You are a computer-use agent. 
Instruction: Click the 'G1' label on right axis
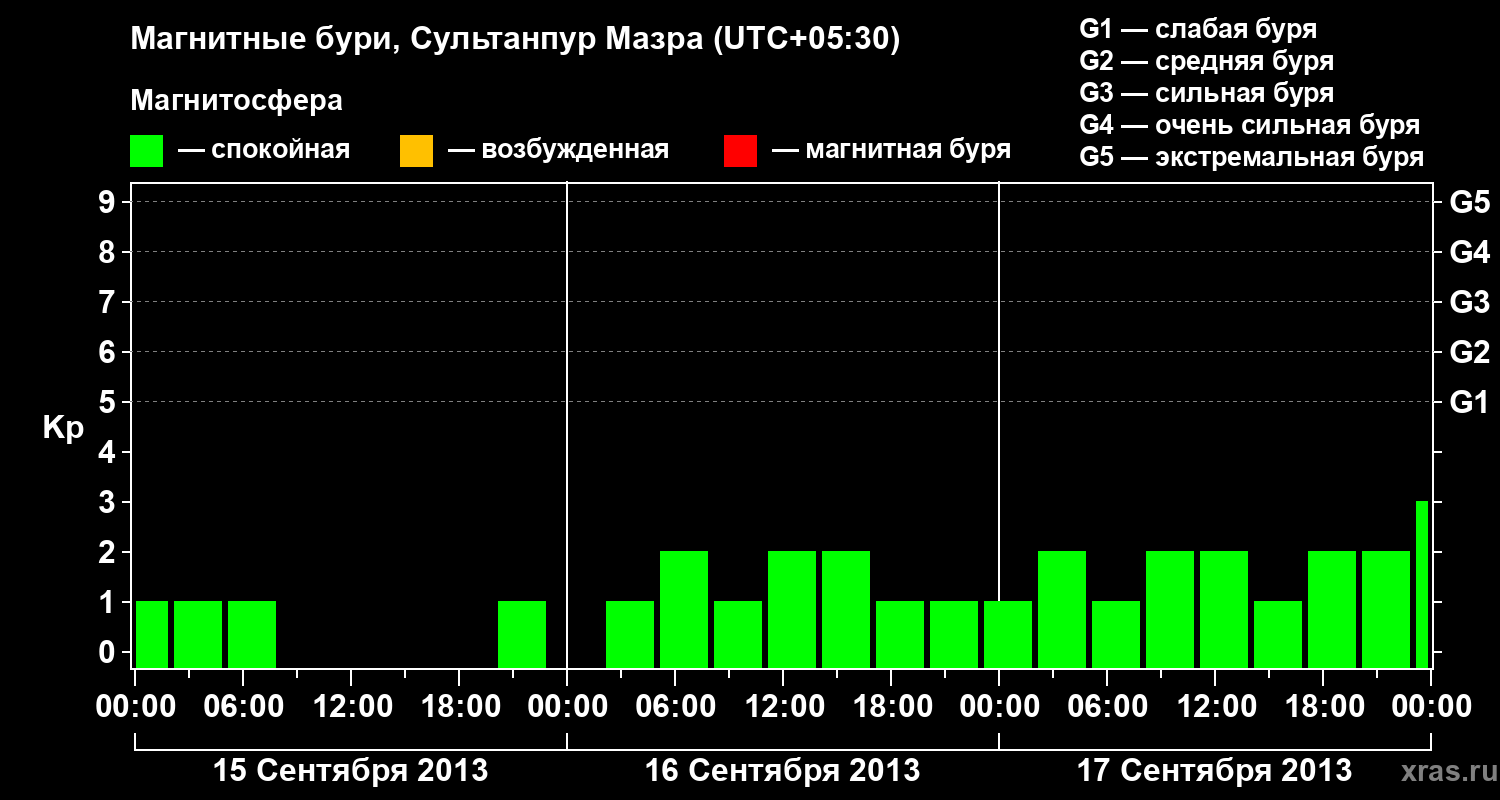1469,403
